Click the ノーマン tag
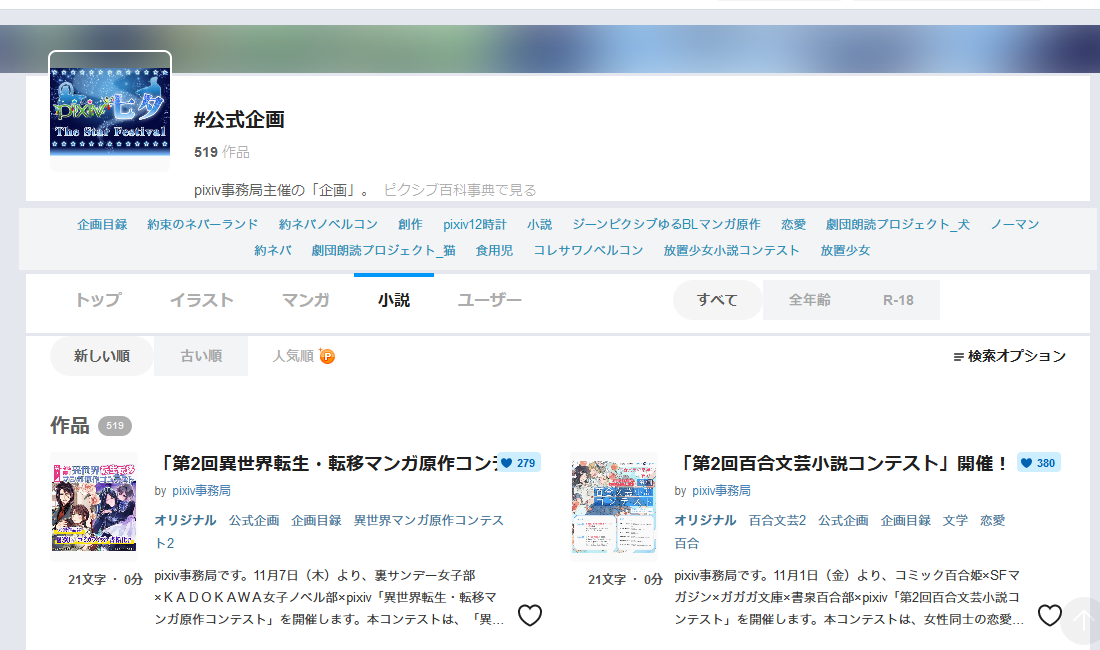The height and width of the screenshot is (650, 1100). click(x=1015, y=224)
